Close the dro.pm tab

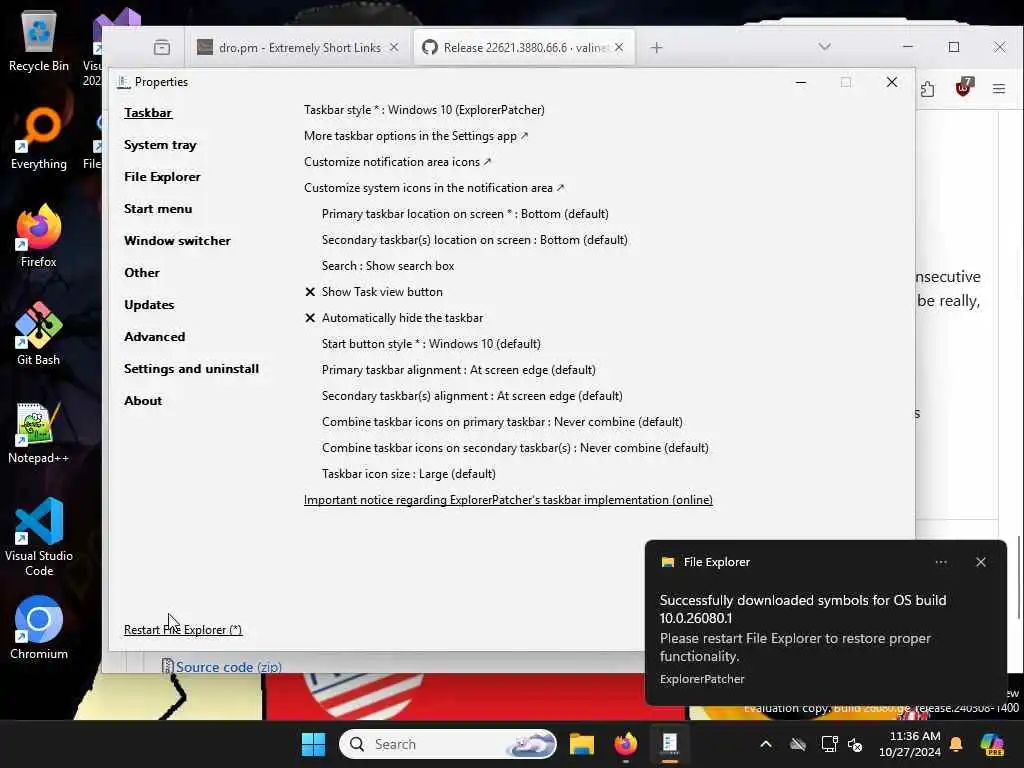click(394, 48)
